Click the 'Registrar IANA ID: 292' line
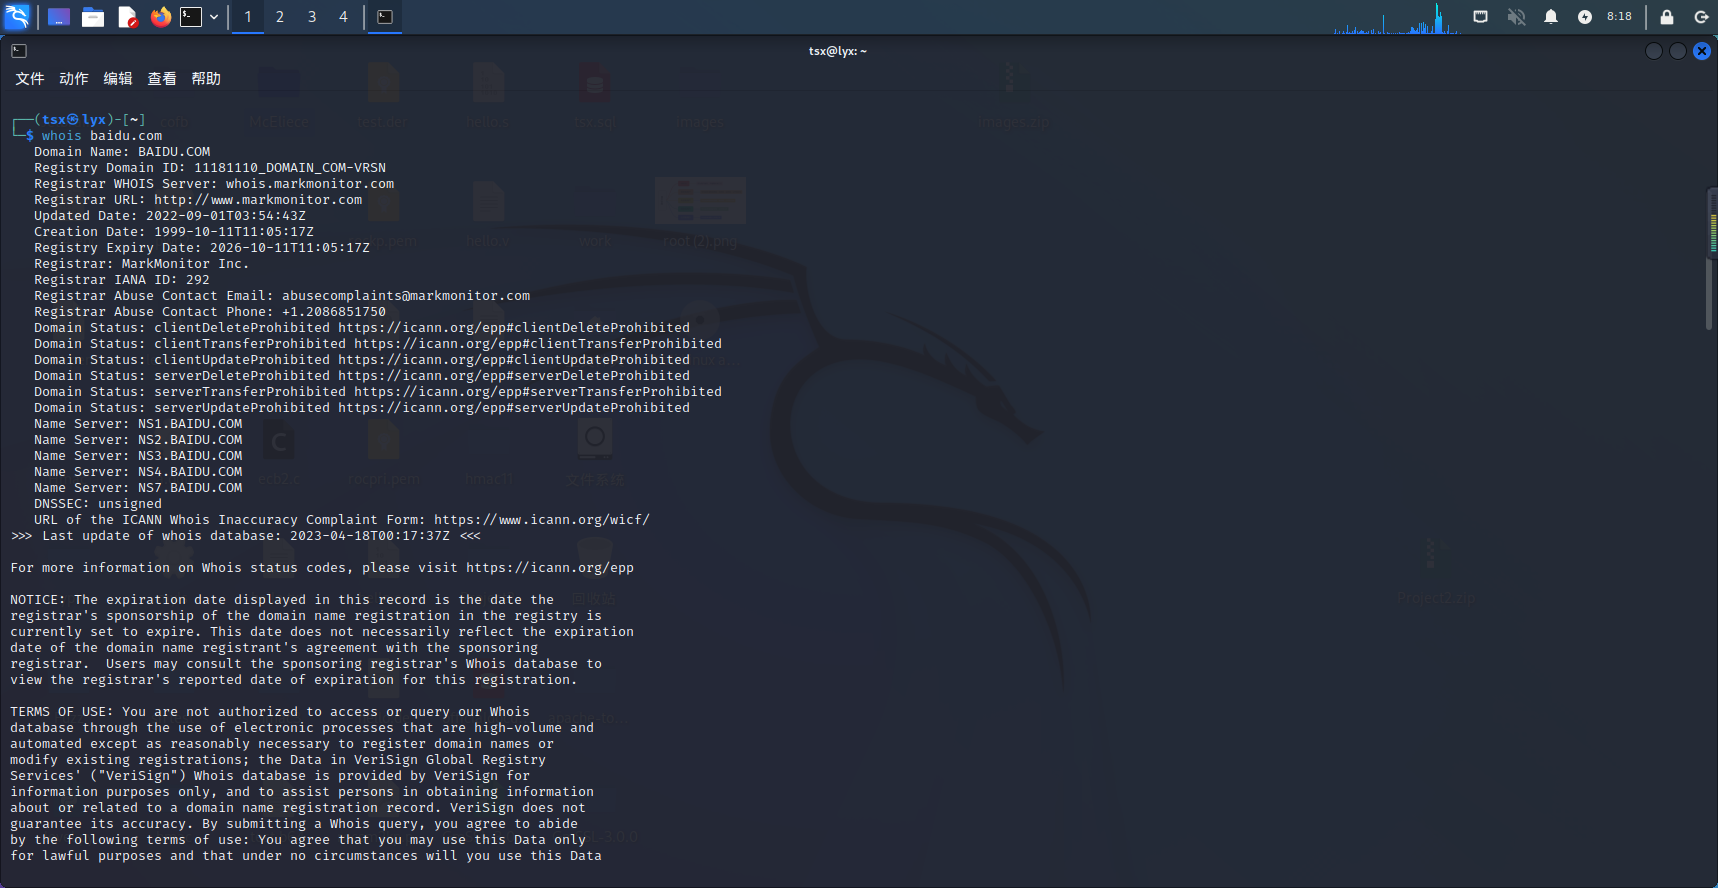This screenshot has width=1718, height=888. [122, 280]
